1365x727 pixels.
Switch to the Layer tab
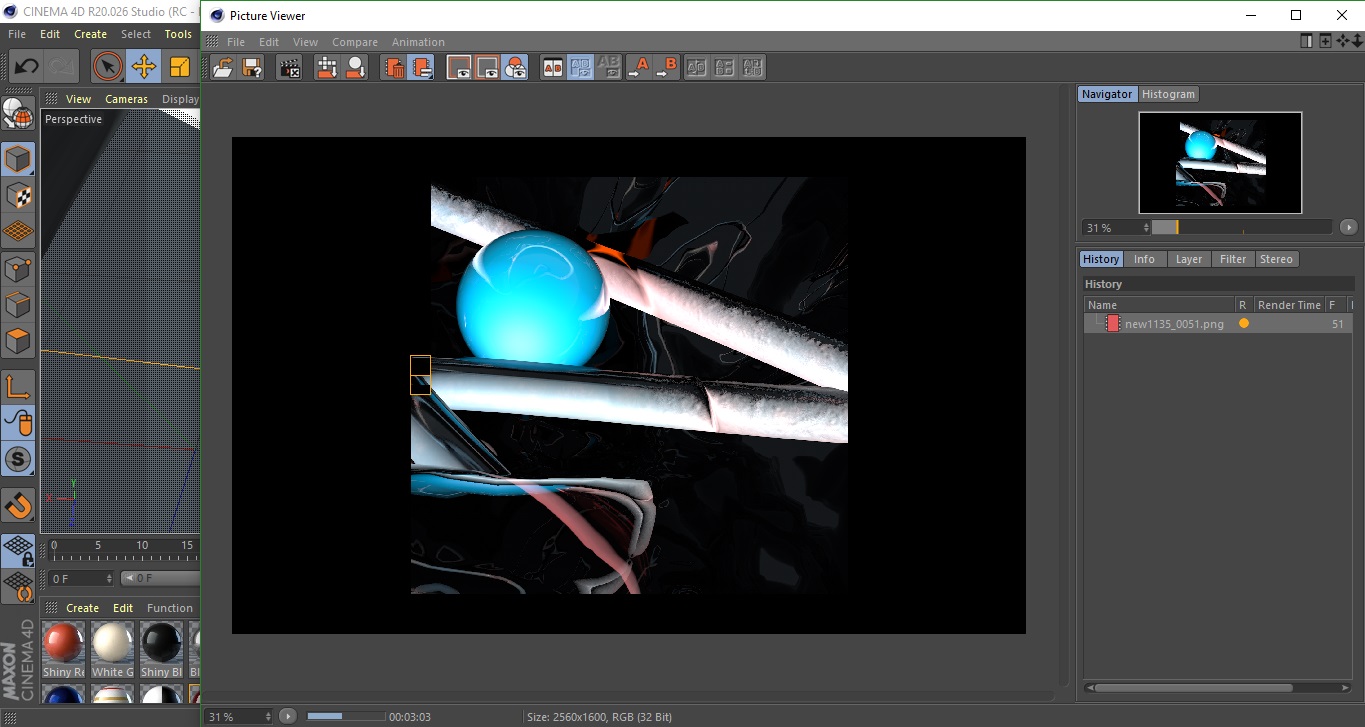pyautogui.click(x=1189, y=259)
